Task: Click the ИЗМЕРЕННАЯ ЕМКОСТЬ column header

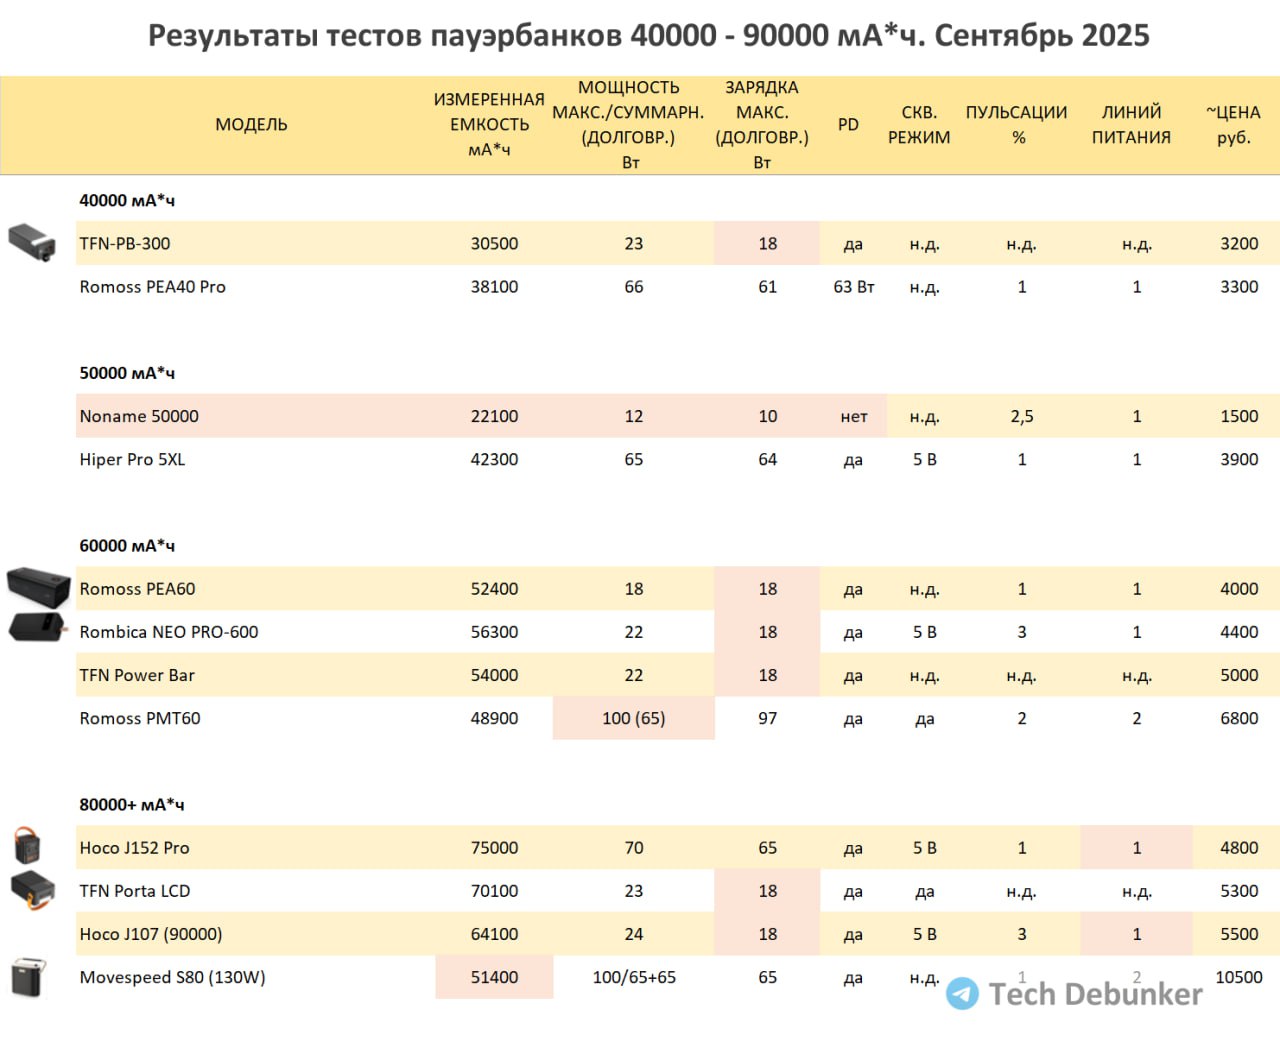Action: click(489, 125)
